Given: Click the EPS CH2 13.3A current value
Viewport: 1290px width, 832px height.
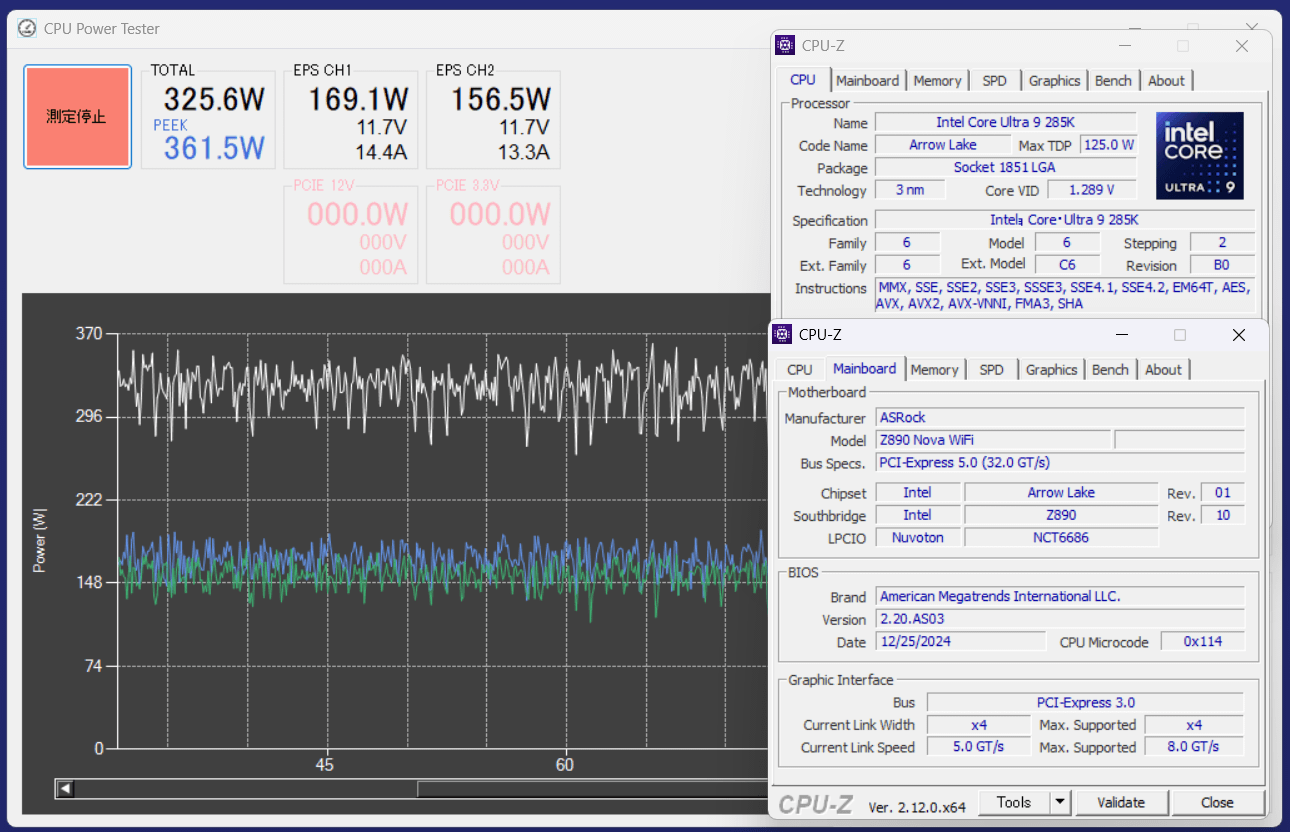Looking at the screenshot, I should tap(524, 152).
